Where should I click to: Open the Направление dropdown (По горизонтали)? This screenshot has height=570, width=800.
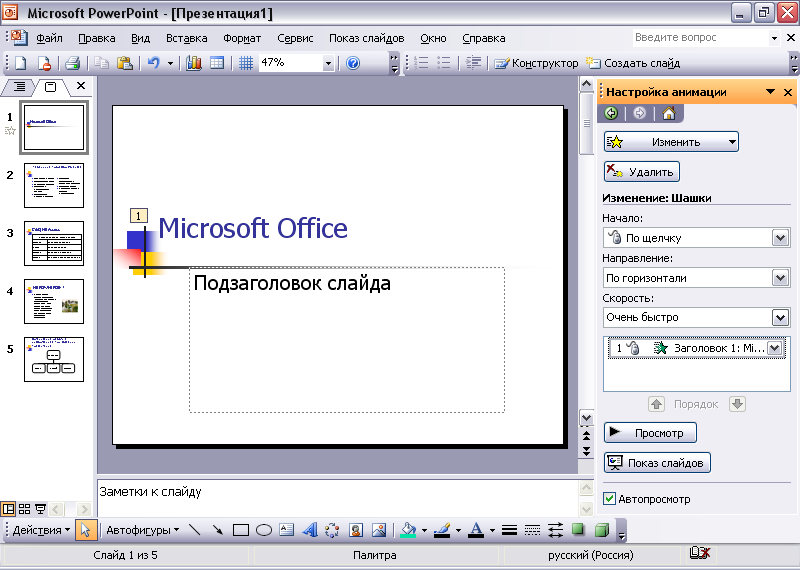click(x=780, y=278)
